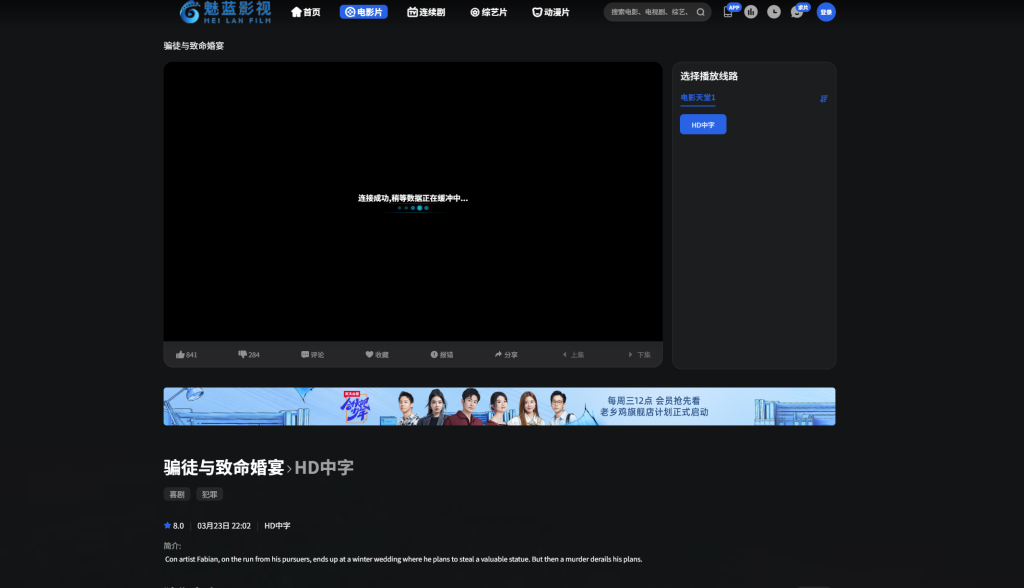Select the HD中字 playback source

pyautogui.click(x=703, y=123)
